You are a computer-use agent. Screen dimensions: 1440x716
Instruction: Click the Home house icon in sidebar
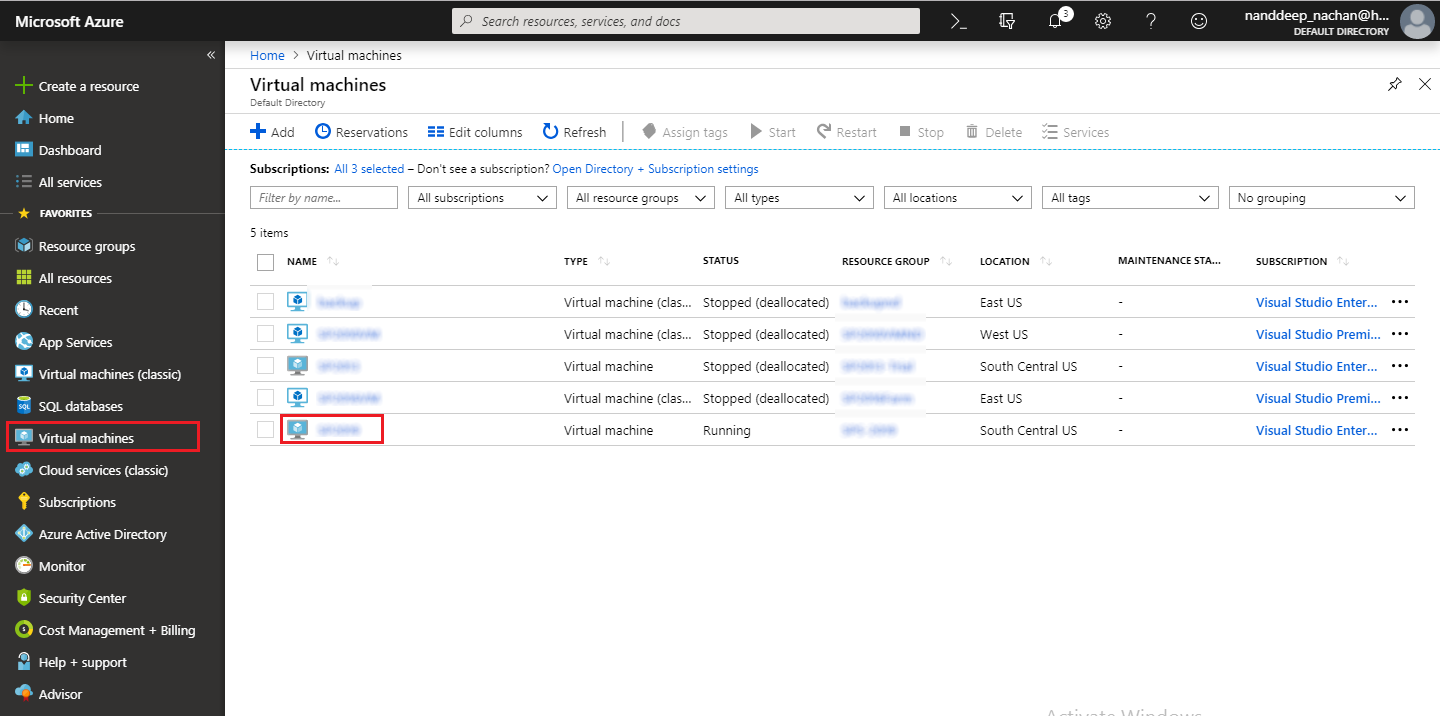coord(24,118)
